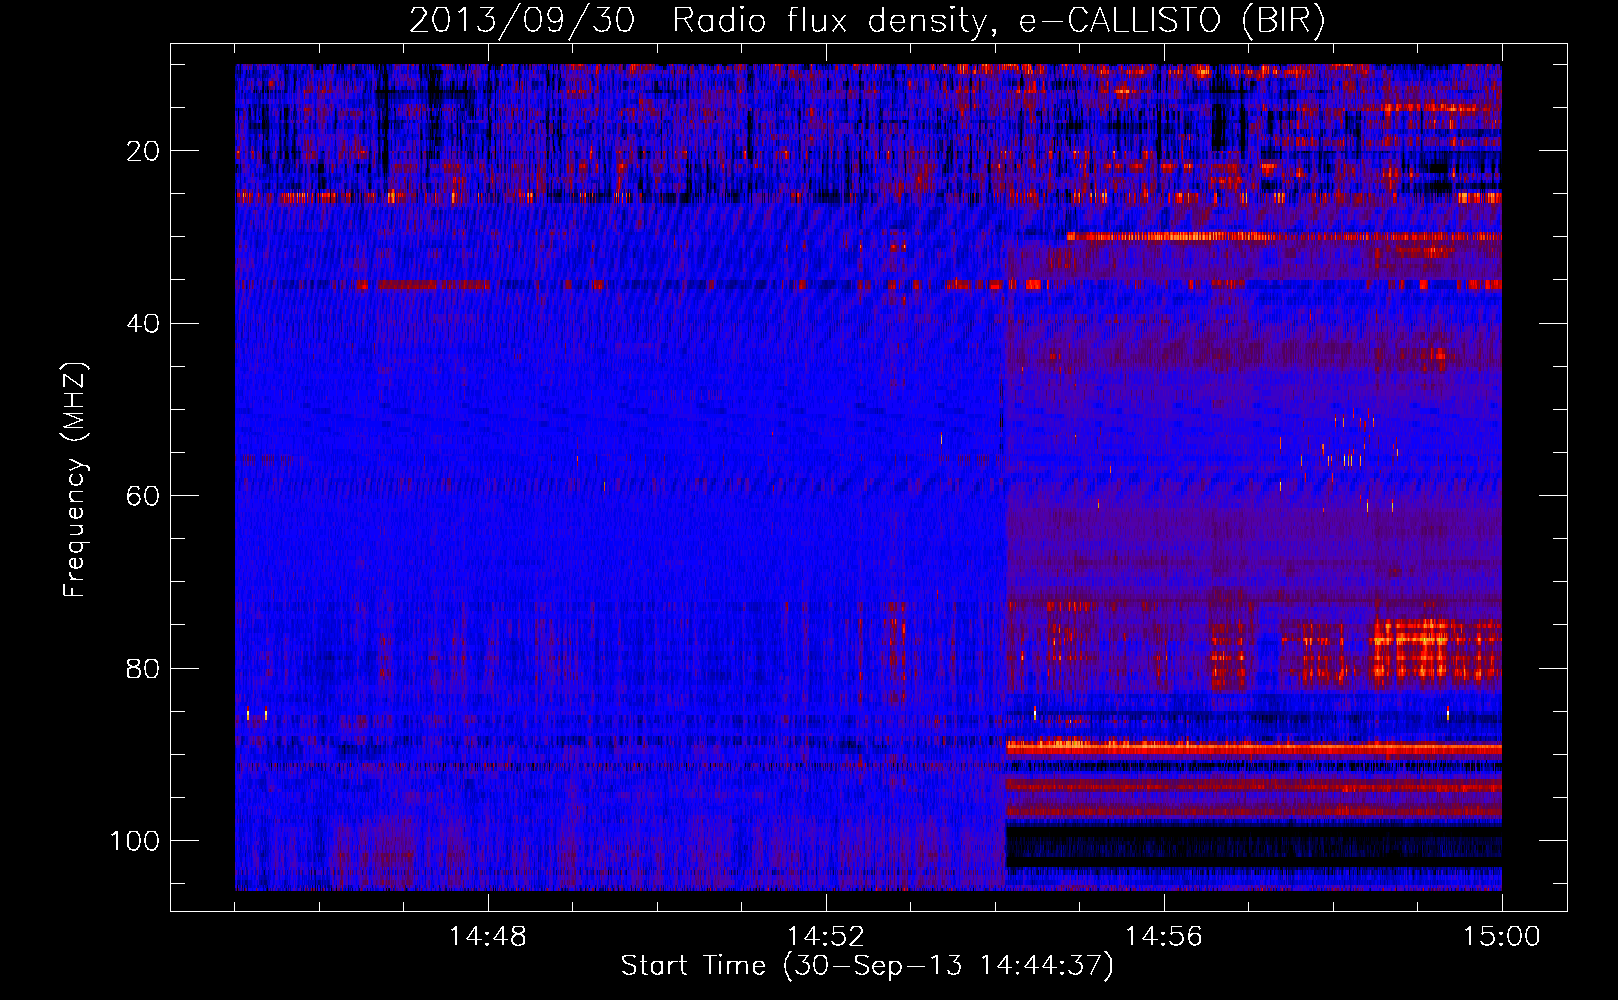The width and height of the screenshot is (1618, 1000).
Task: Click the 15:00 time tick label
Action: coord(1502,937)
